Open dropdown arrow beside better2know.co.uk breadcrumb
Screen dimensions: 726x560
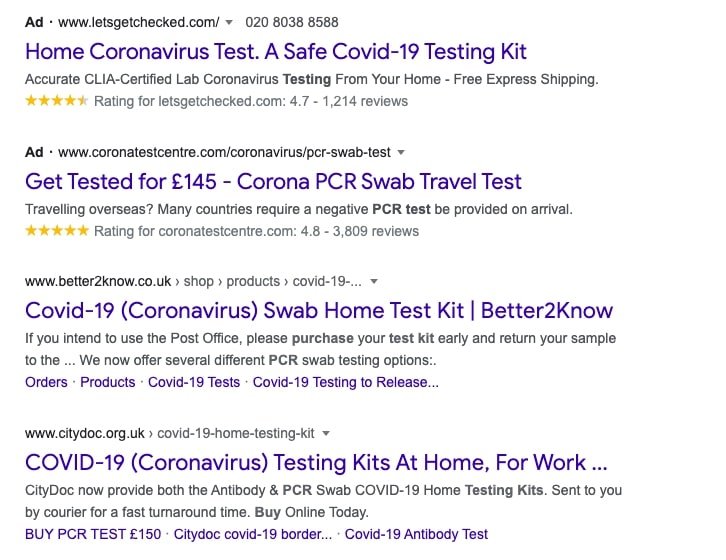[x=374, y=282]
